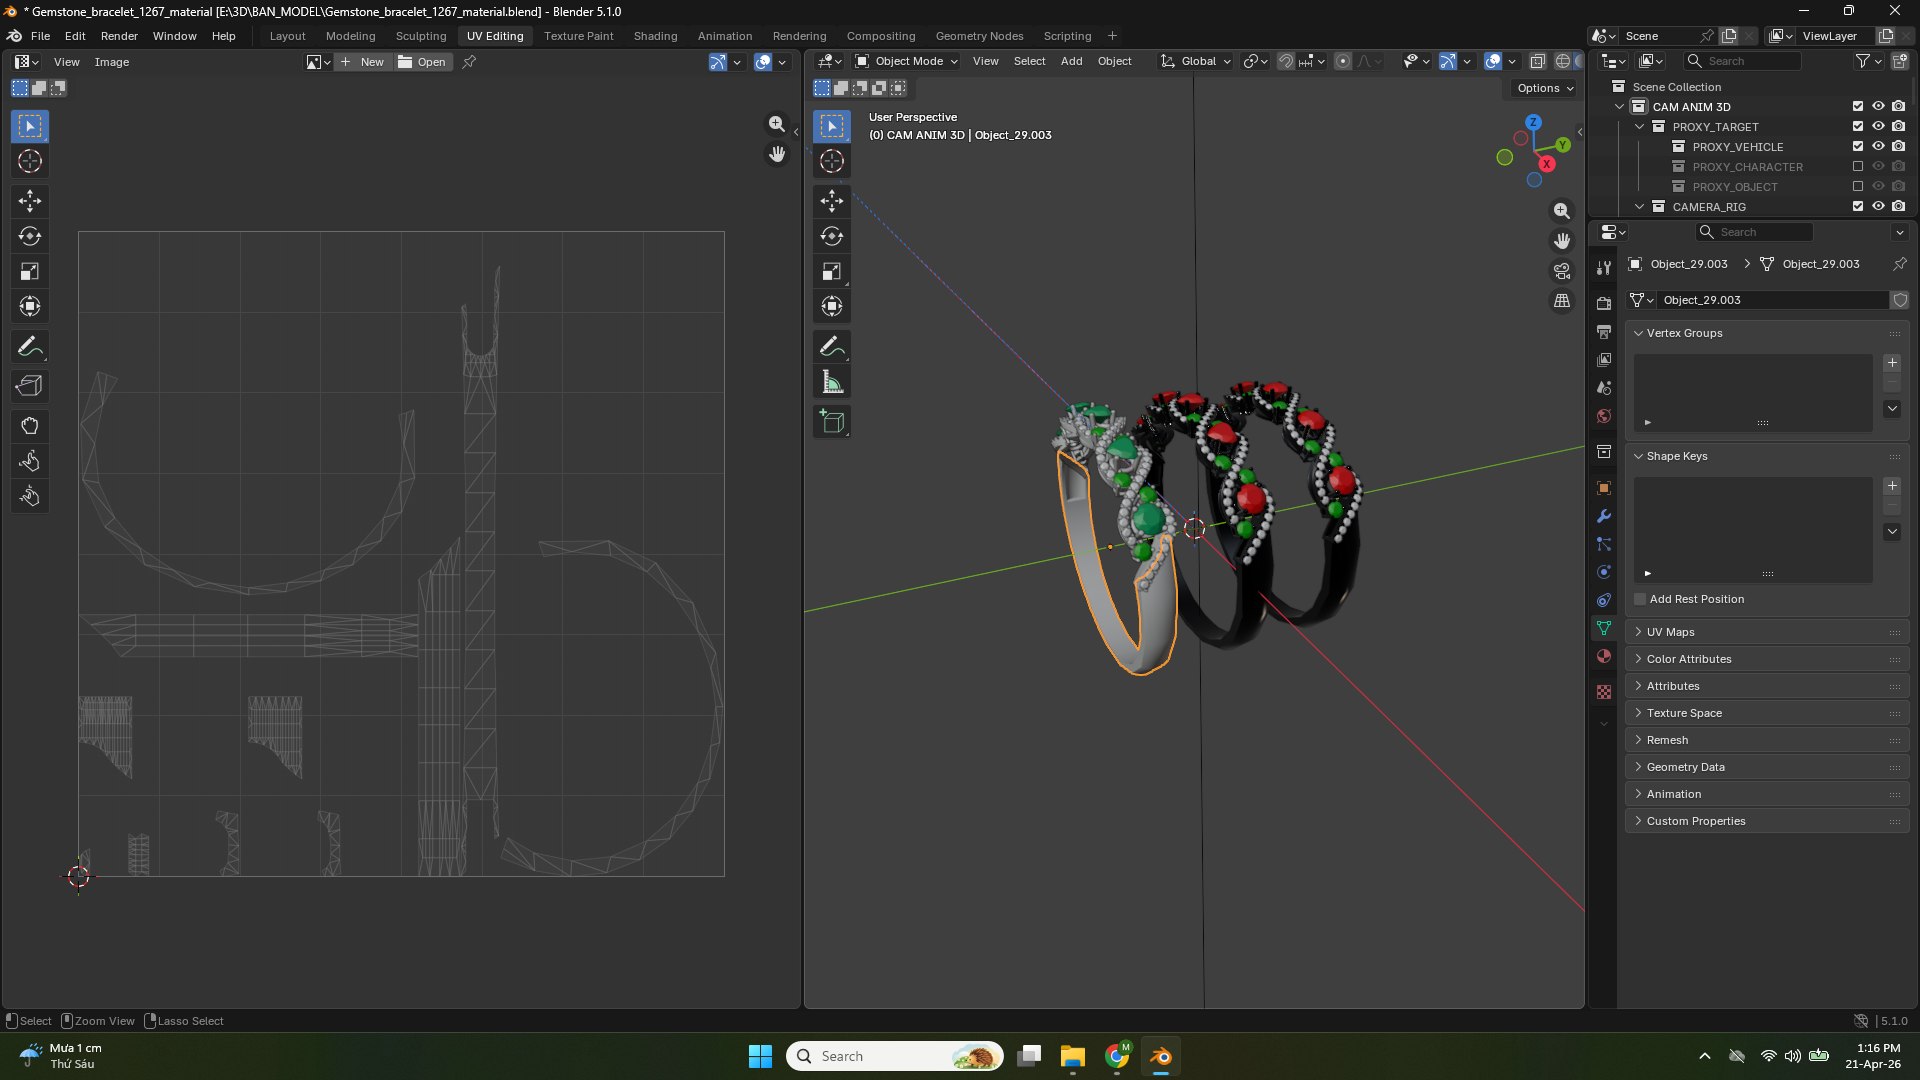Screen dimensions: 1920x1080
Task: Select the Move tool in 3D viewport toolbar
Action: pyautogui.click(x=831, y=201)
